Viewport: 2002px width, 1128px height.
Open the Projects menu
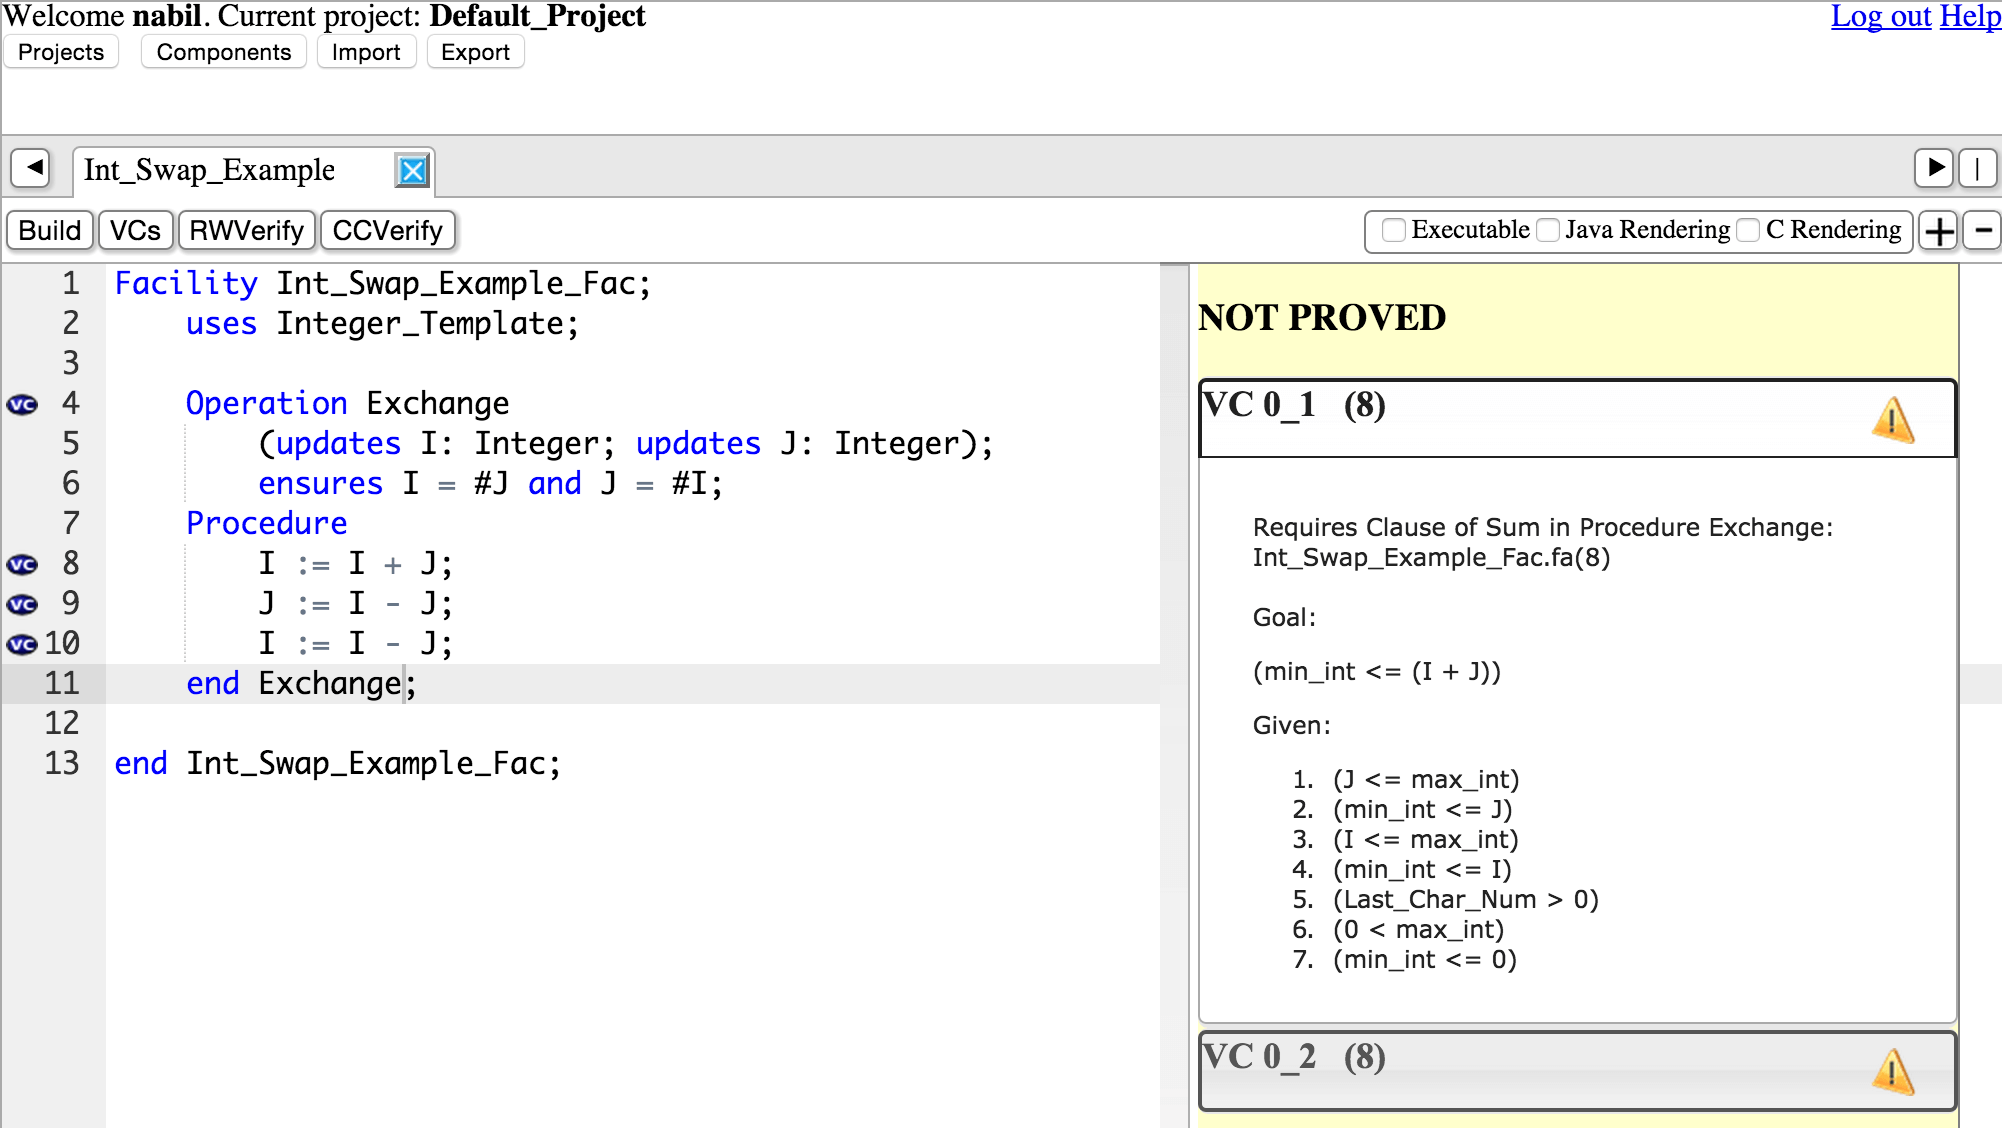(61, 52)
